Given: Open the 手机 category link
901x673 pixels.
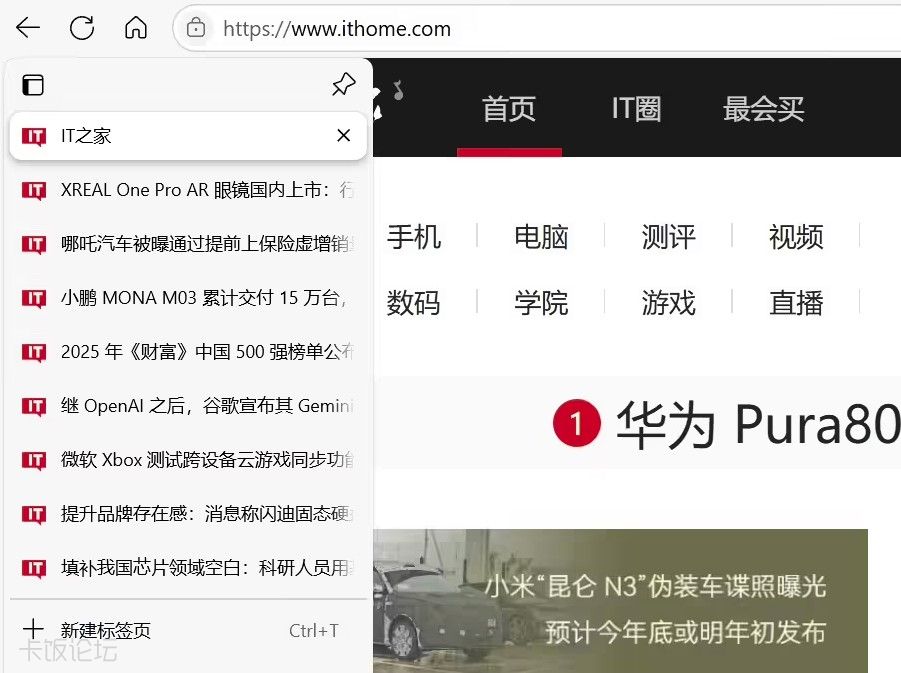Looking at the screenshot, I should pyautogui.click(x=414, y=237).
